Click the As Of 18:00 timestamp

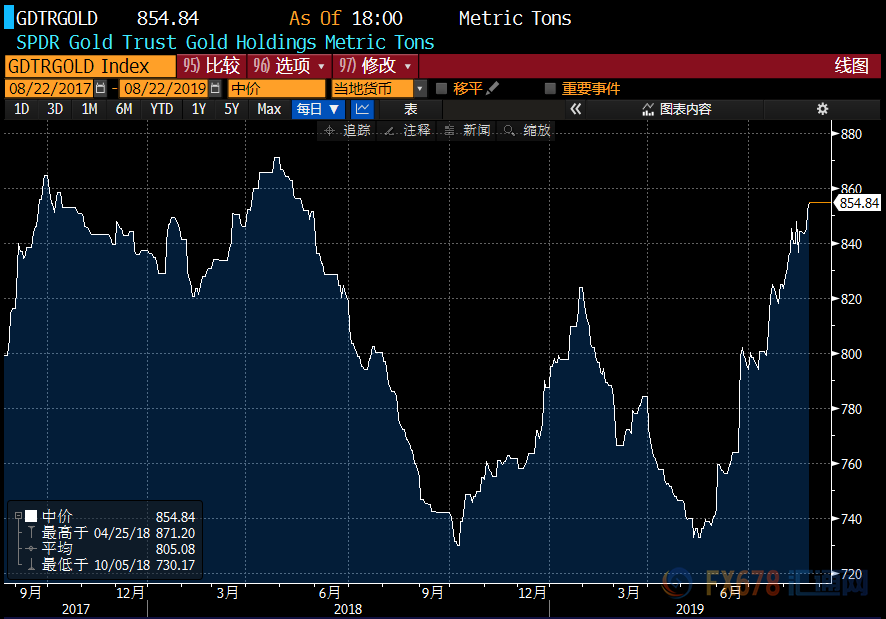(346, 18)
